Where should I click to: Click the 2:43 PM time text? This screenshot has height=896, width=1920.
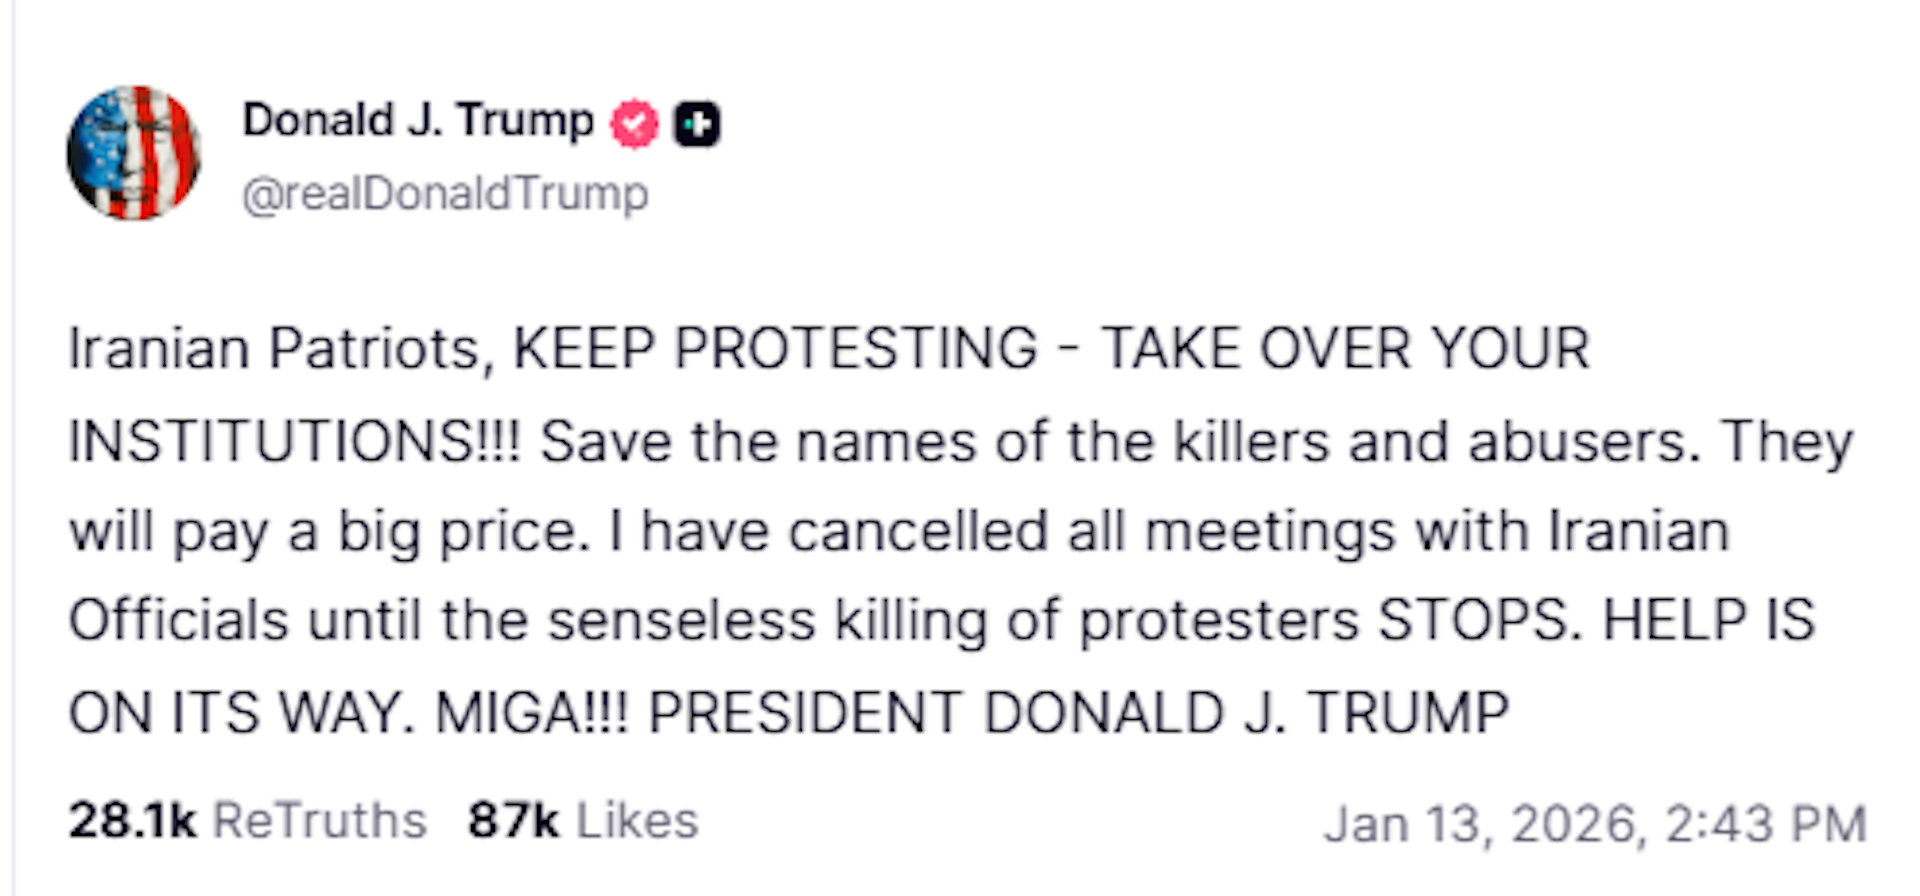pyautogui.click(x=1766, y=825)
